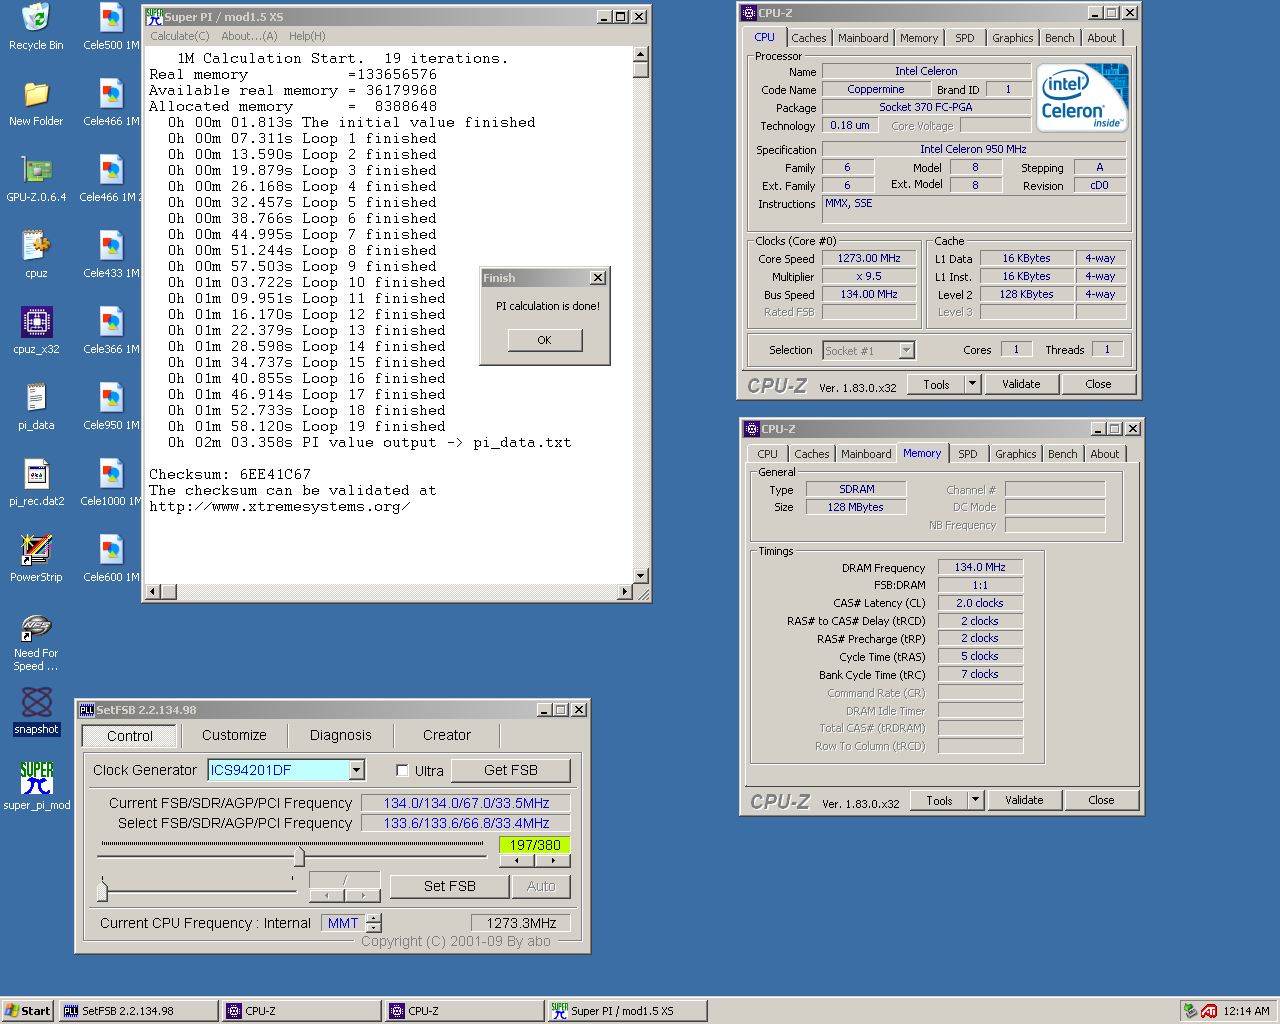This screenshot has height=1024, width=1280.
Task: Click Super PI horizontal scrollbar right arrow
Action: pyautogui.click(x=624, y=592)
